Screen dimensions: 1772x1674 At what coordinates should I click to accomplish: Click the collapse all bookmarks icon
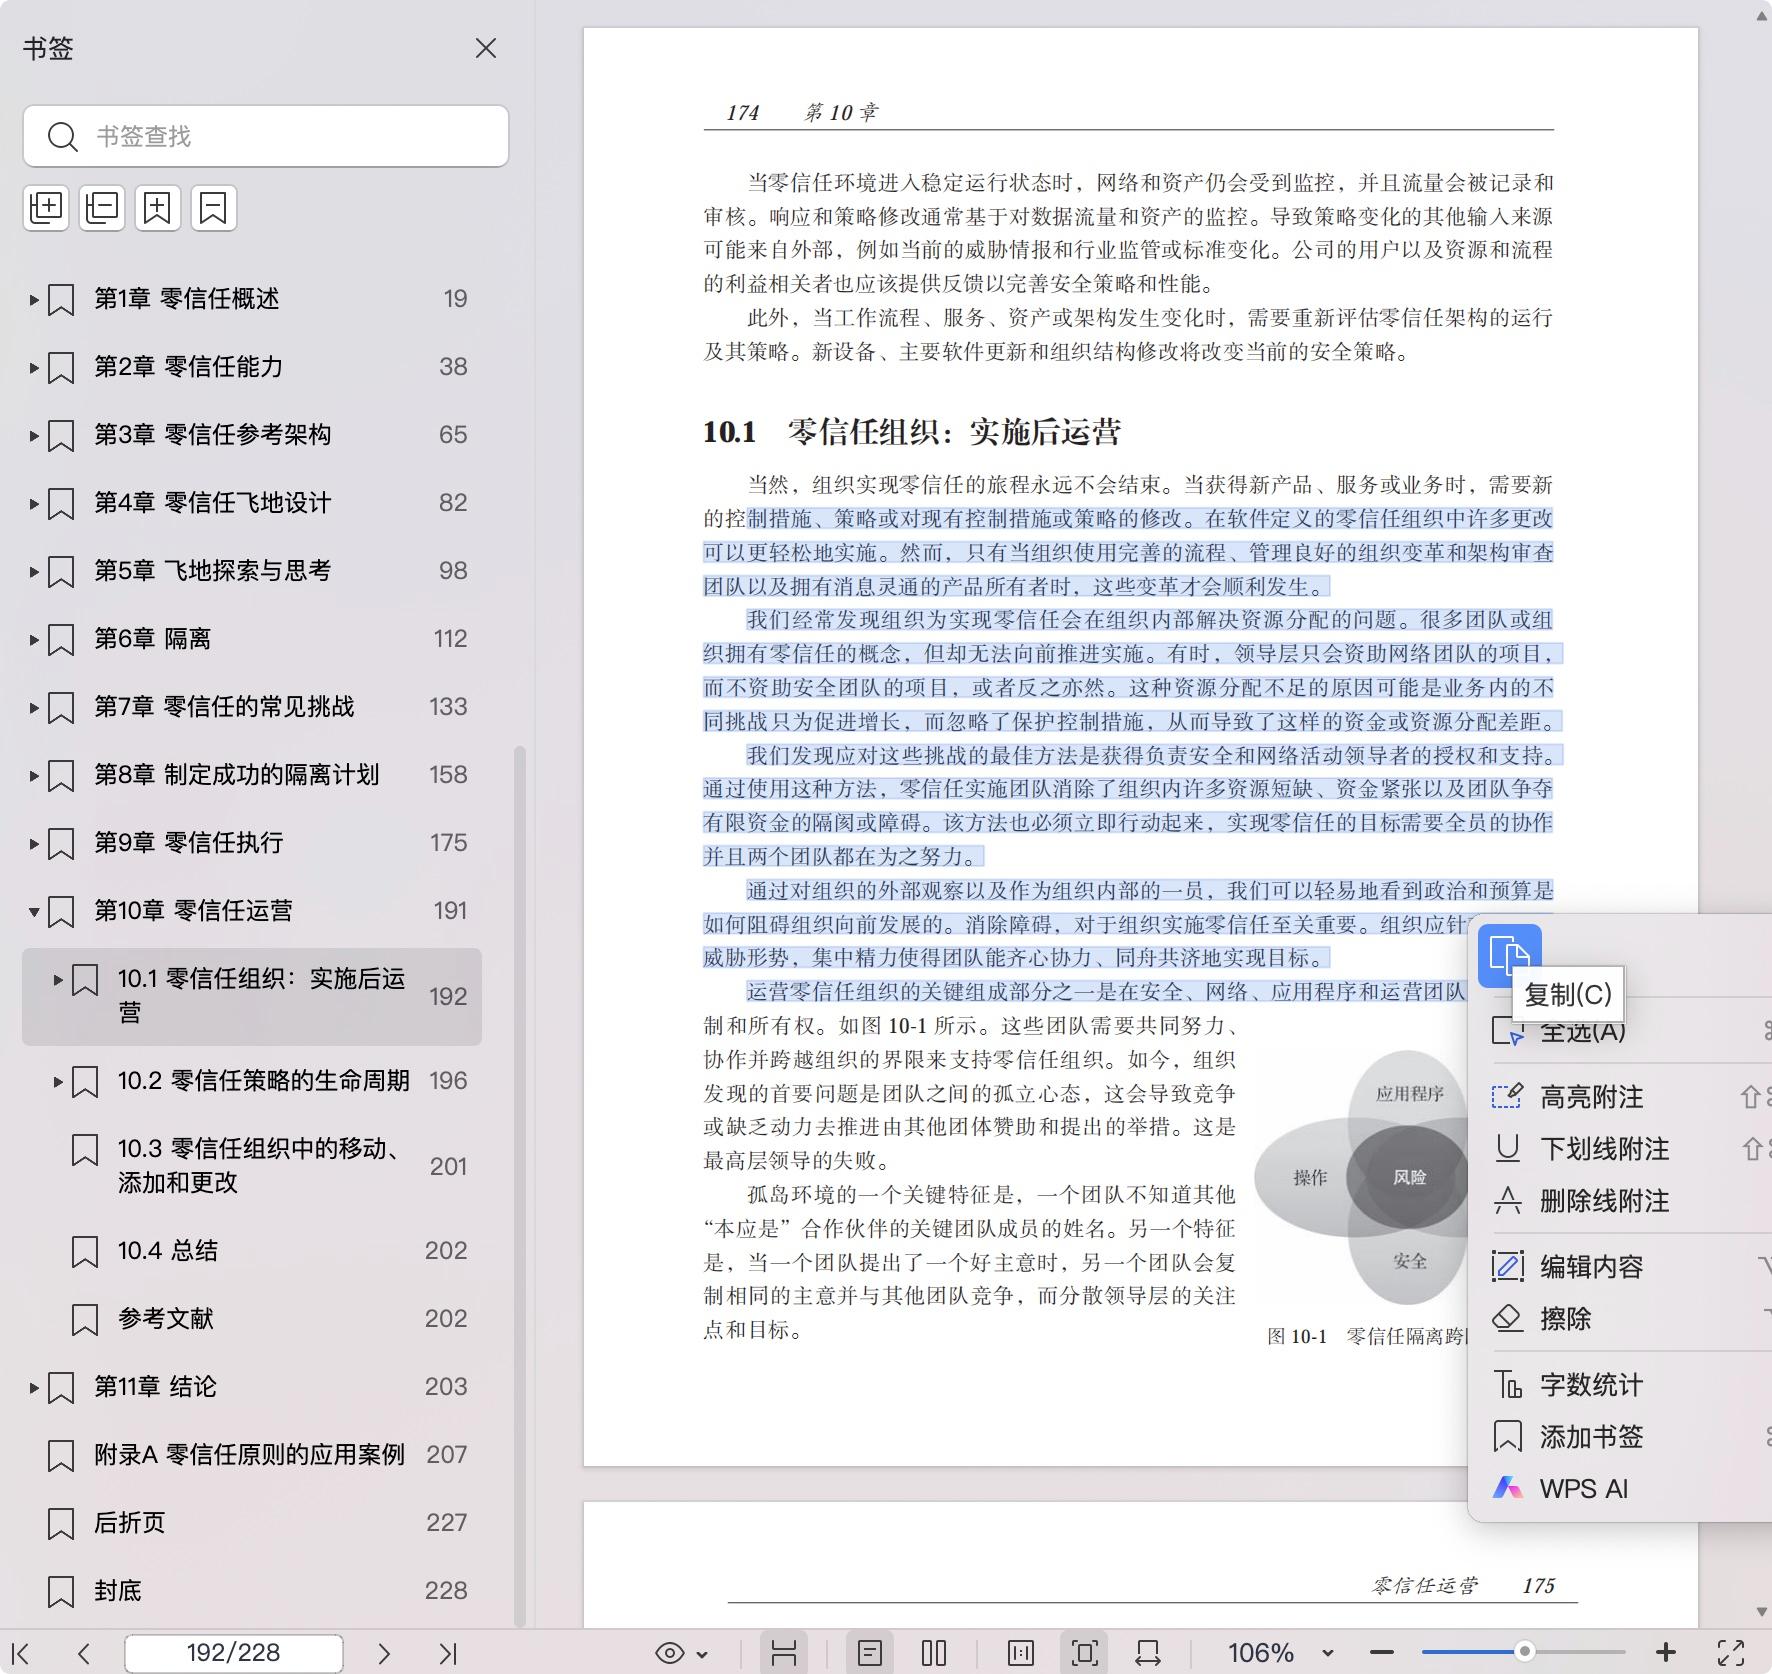point(102,208)
